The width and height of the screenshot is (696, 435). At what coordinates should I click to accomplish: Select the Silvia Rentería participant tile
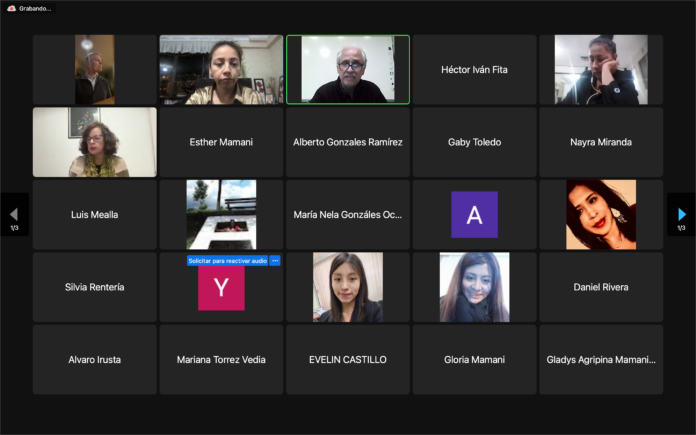(95, 287)
